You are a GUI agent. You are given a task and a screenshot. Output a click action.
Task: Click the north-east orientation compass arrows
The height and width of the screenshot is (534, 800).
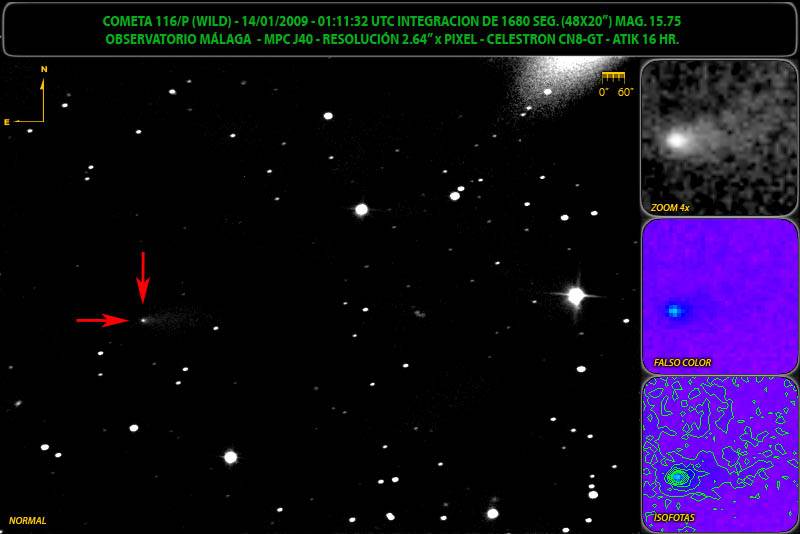coord(30,100)
